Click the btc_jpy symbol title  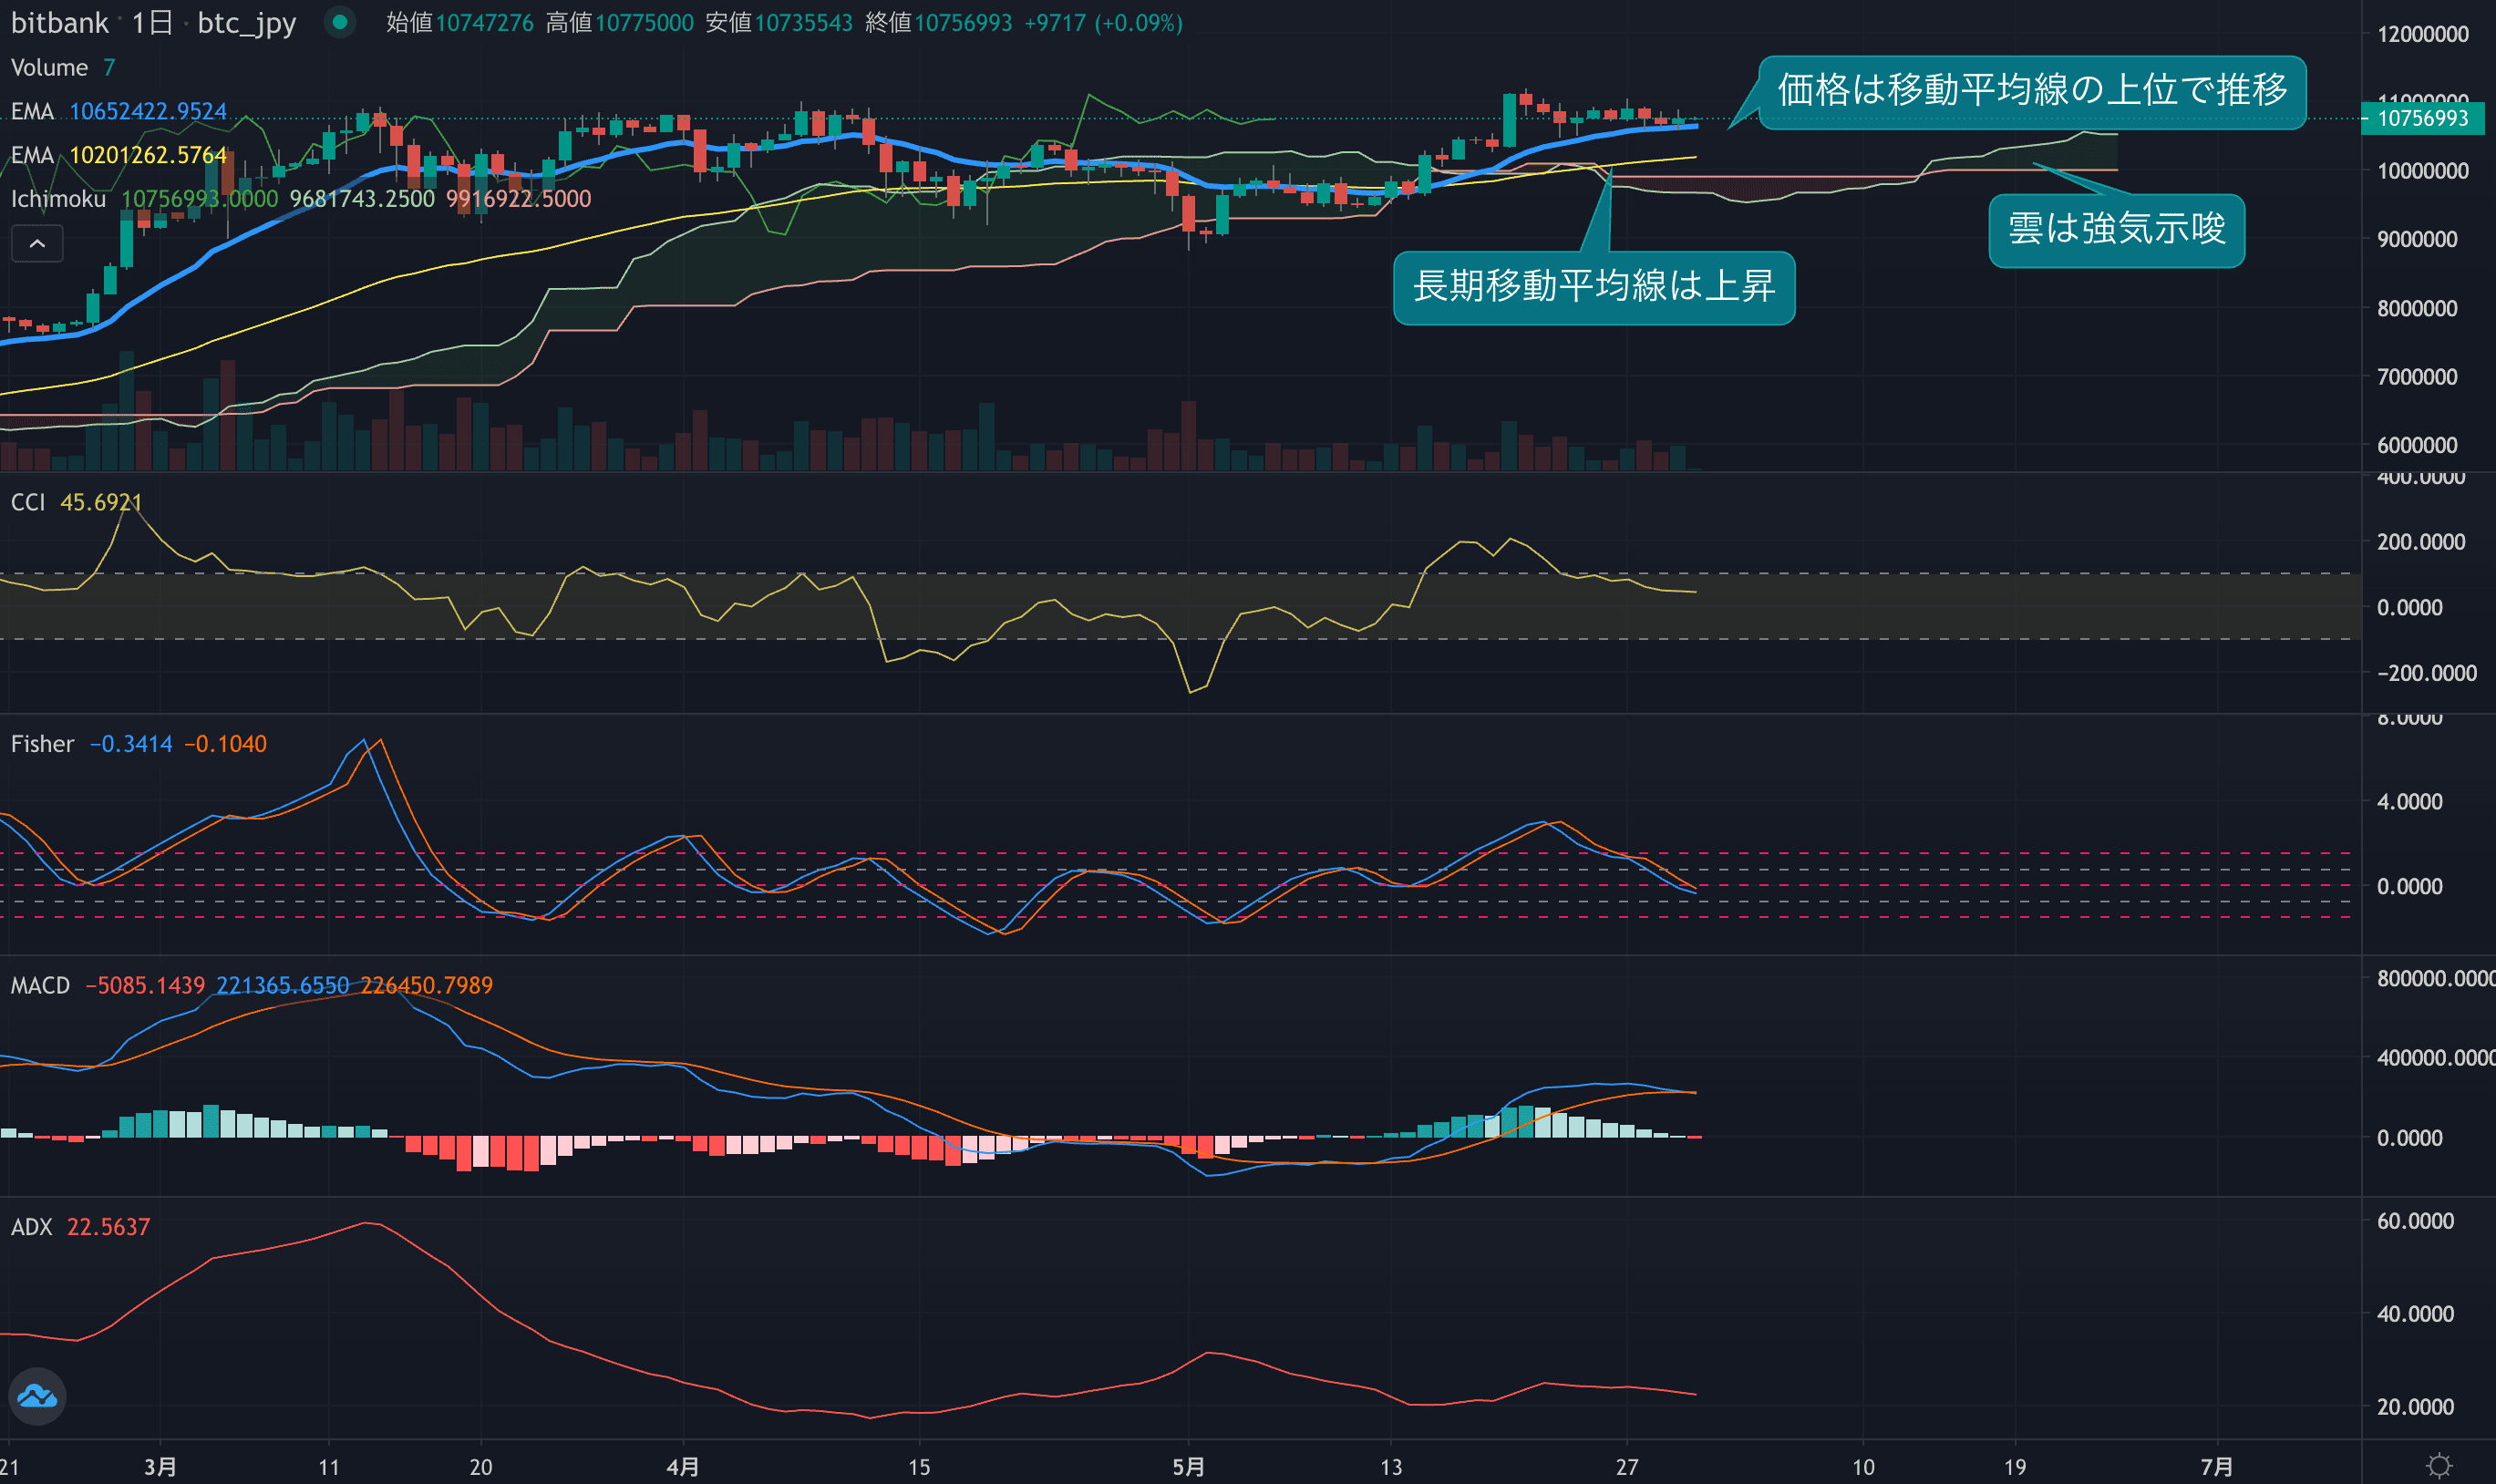(x=246, y=22)
